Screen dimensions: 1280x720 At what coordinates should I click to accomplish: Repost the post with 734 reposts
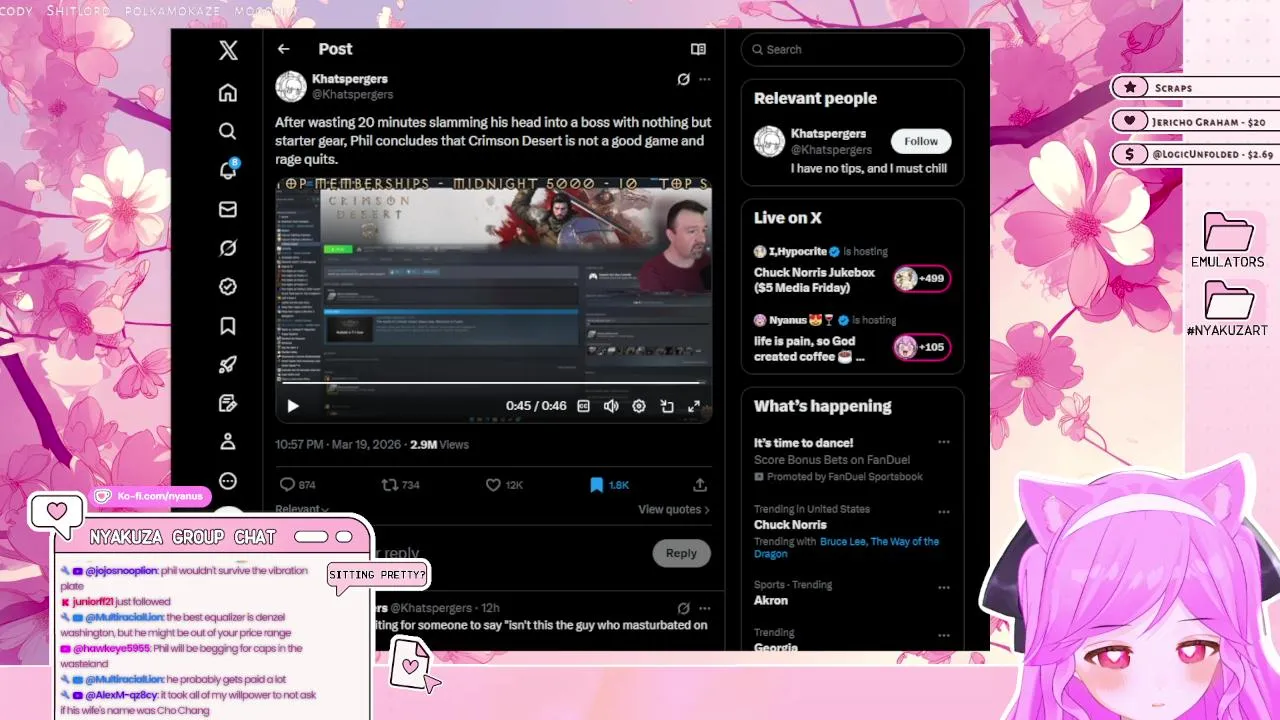(401, 484)
